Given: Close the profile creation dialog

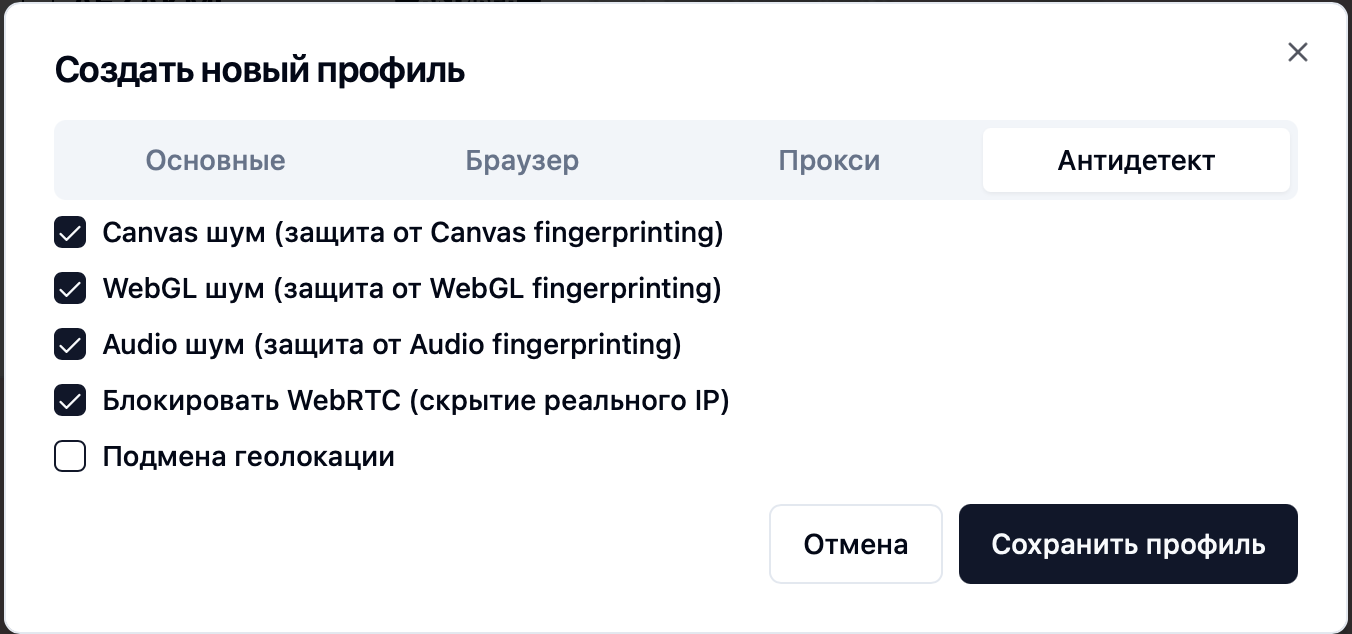Looking at the screenshot, I should pyautogui.click(x=1297, y=52).
